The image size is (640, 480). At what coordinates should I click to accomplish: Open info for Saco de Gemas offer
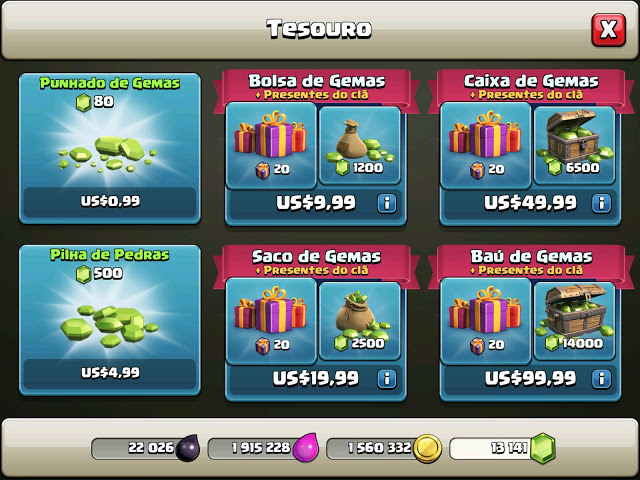coord(387,379)
